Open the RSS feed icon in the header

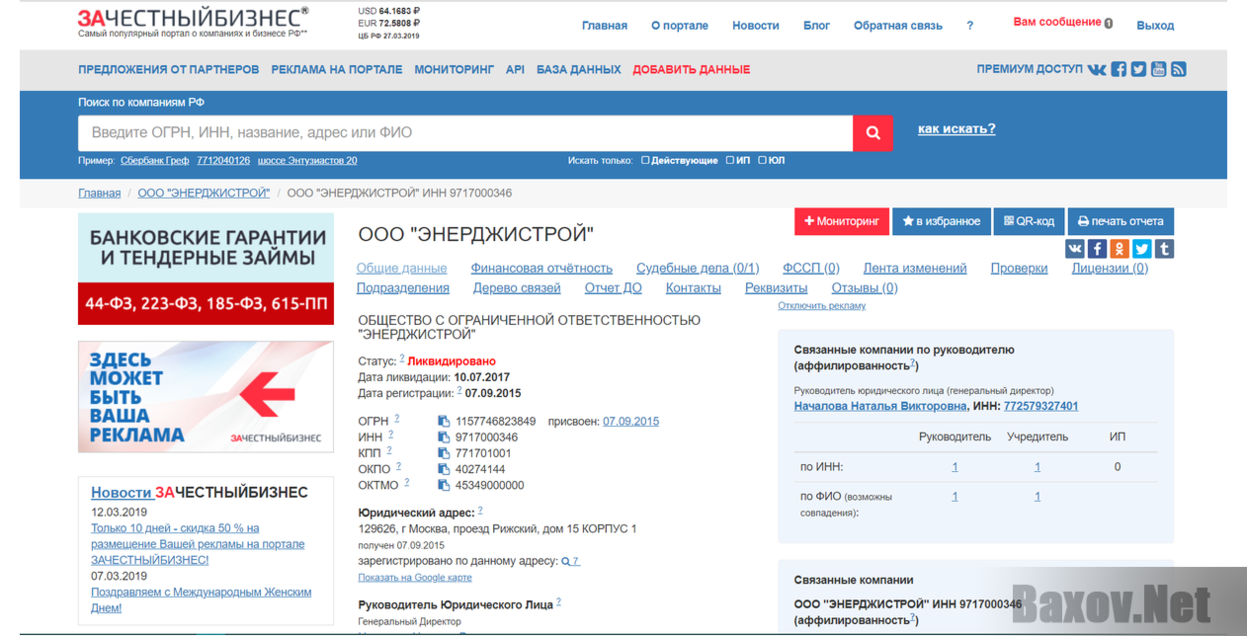(1178, 70)
